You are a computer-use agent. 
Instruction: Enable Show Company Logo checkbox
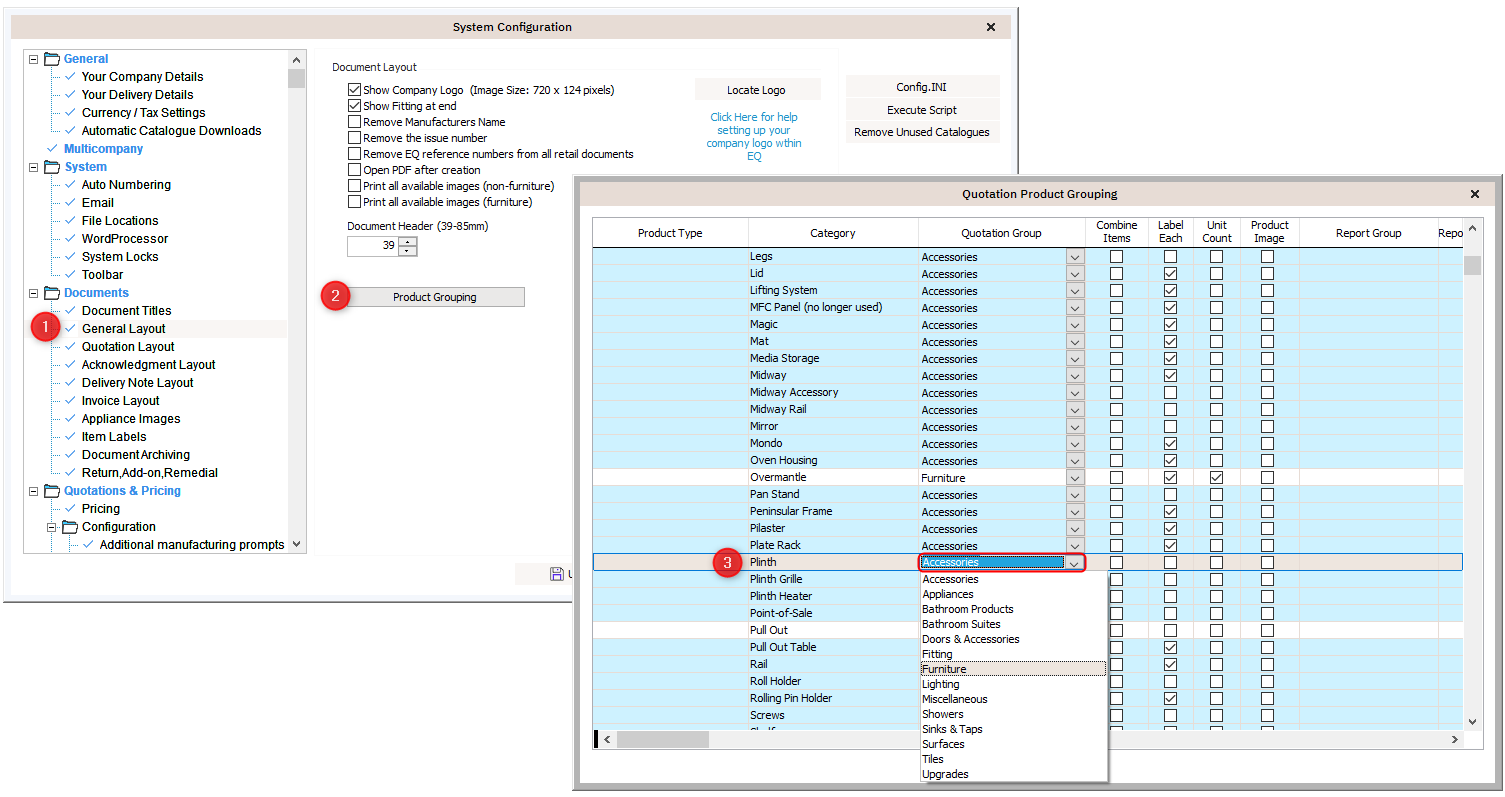pyautogui.click(x=354, y=90)
